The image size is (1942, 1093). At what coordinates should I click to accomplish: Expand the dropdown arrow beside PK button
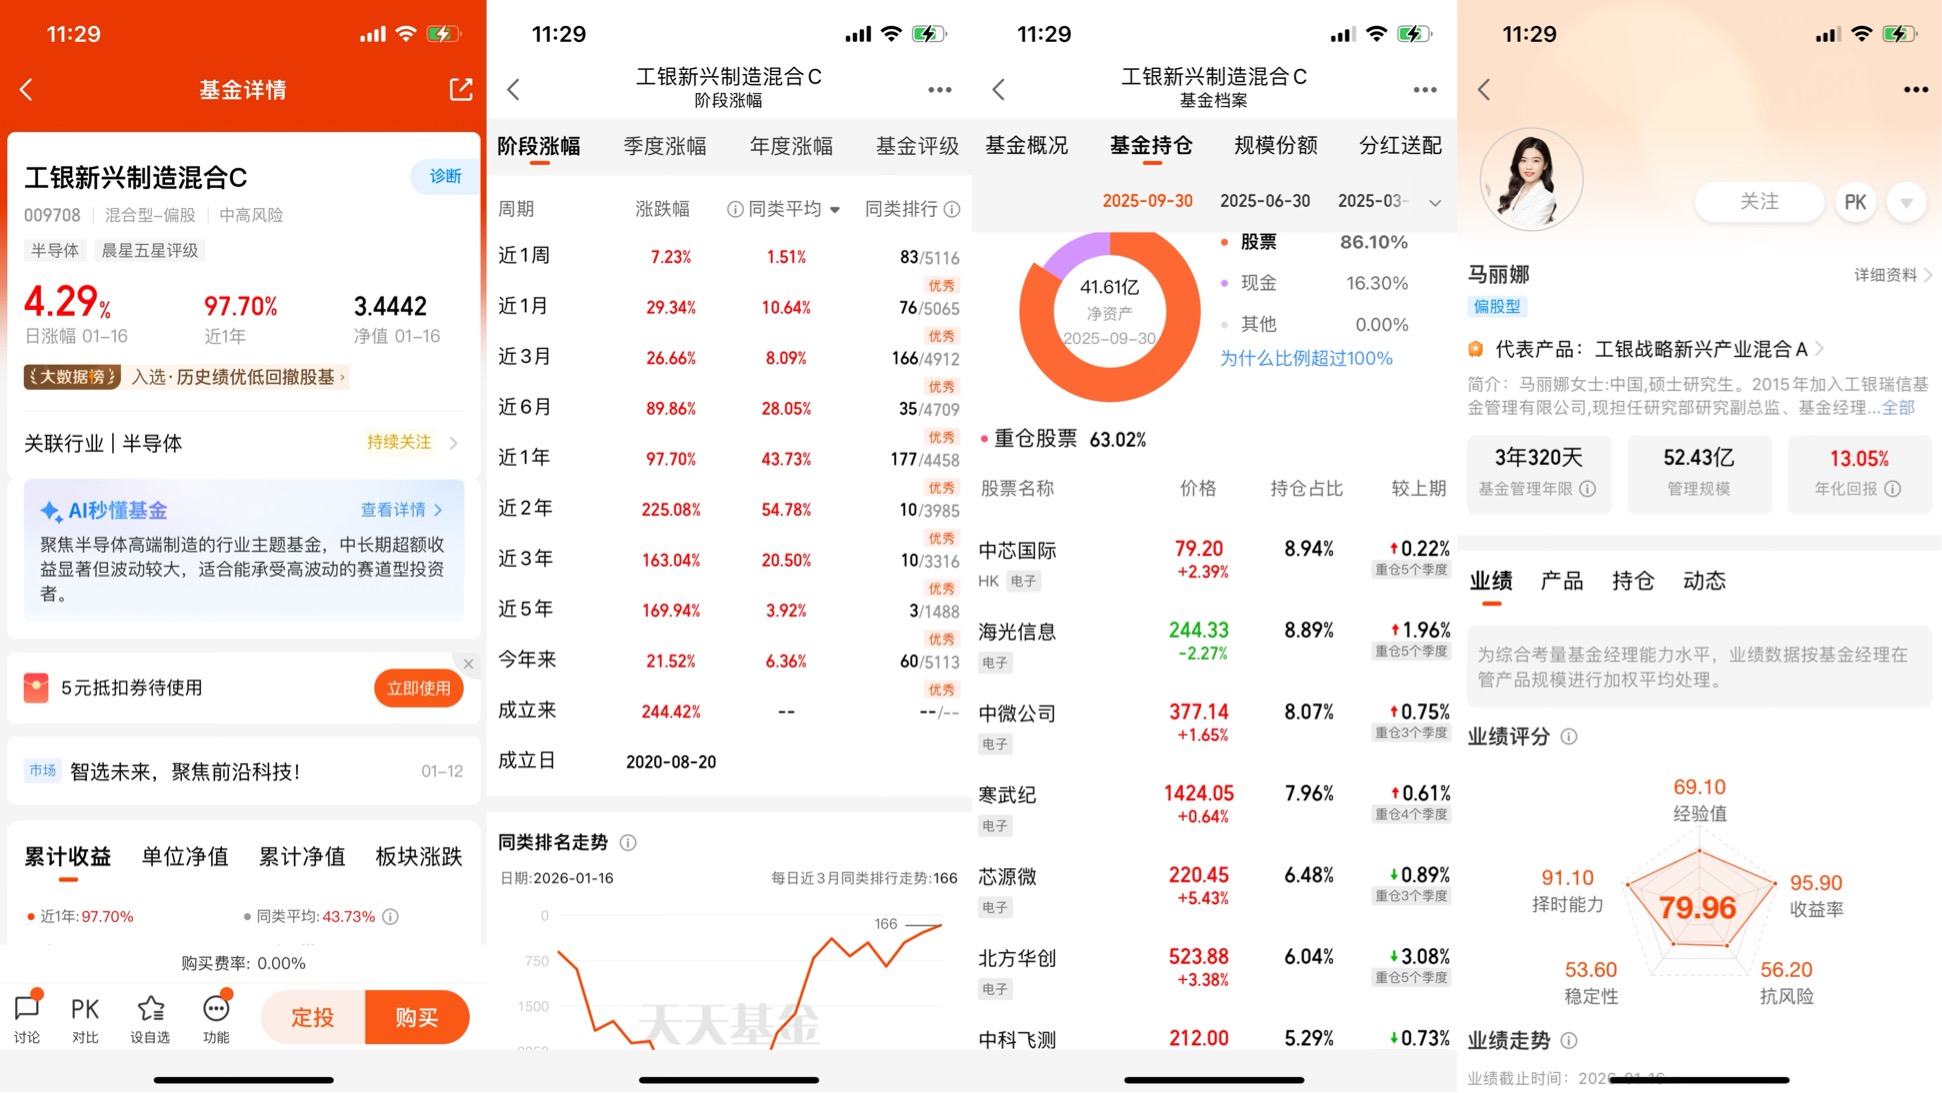click(1906, 202)
